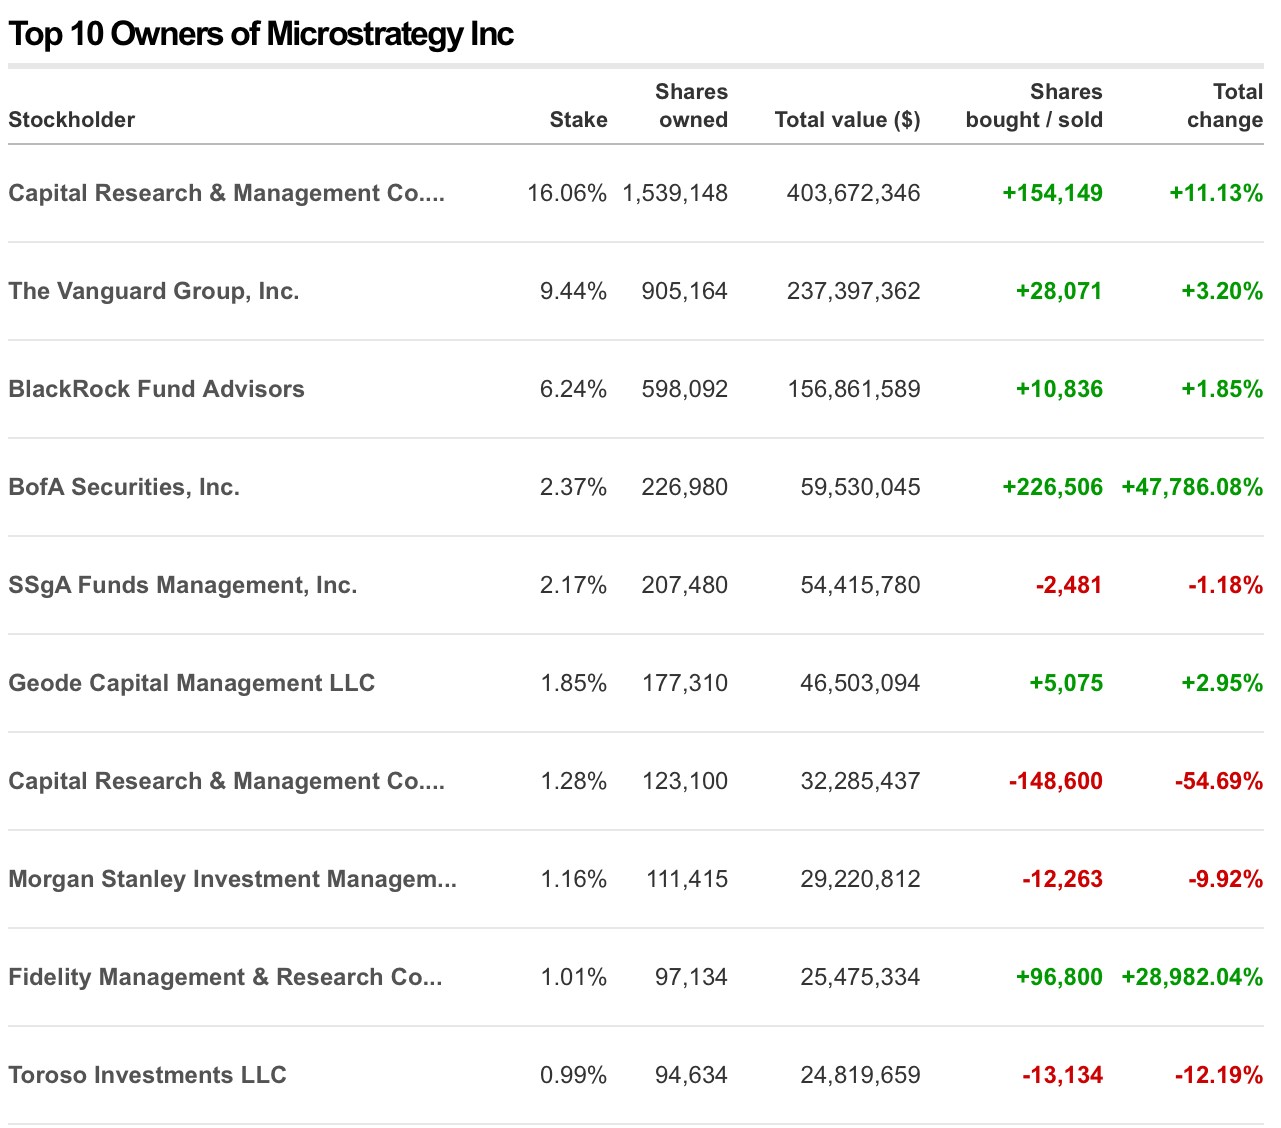1281x1128 pixels.
Task: Select Toroso Investments LLC stockholder
Action: click(x=147, y=1075)
